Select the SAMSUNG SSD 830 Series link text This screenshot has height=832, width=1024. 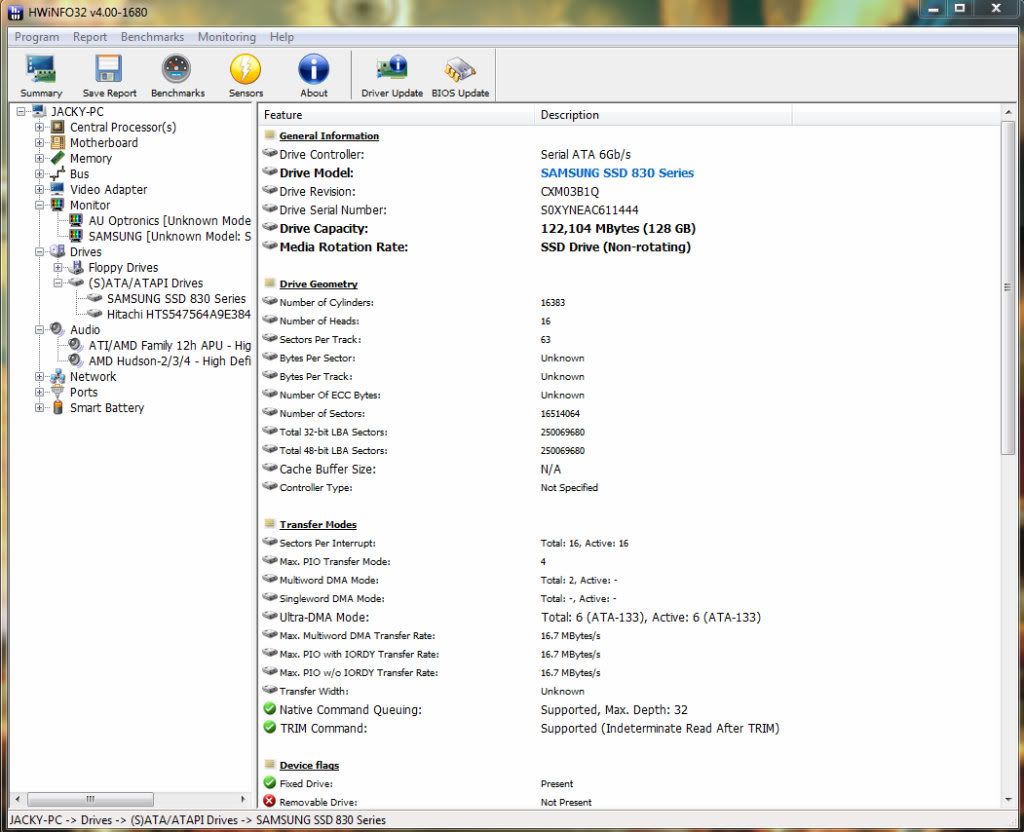coord(617,173)
